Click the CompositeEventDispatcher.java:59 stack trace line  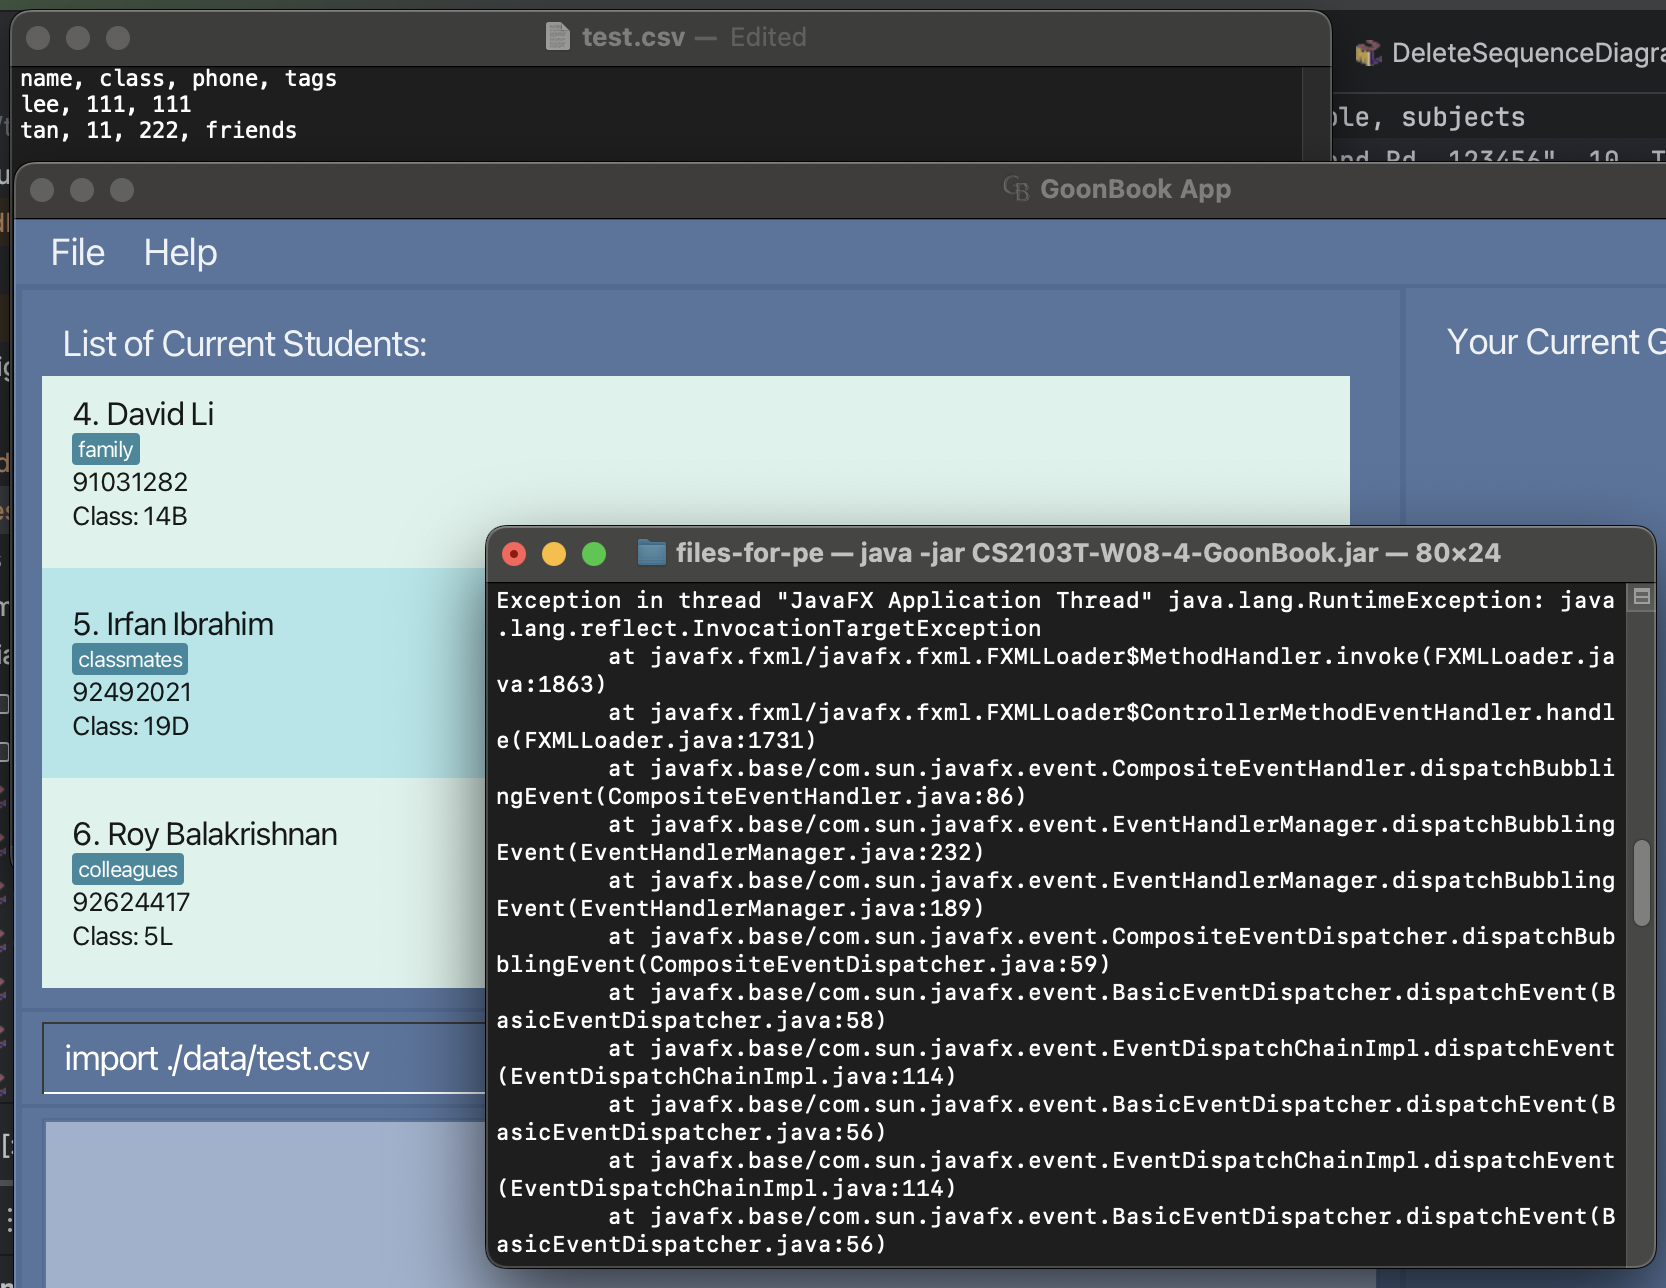click(x=1055, y=951)
